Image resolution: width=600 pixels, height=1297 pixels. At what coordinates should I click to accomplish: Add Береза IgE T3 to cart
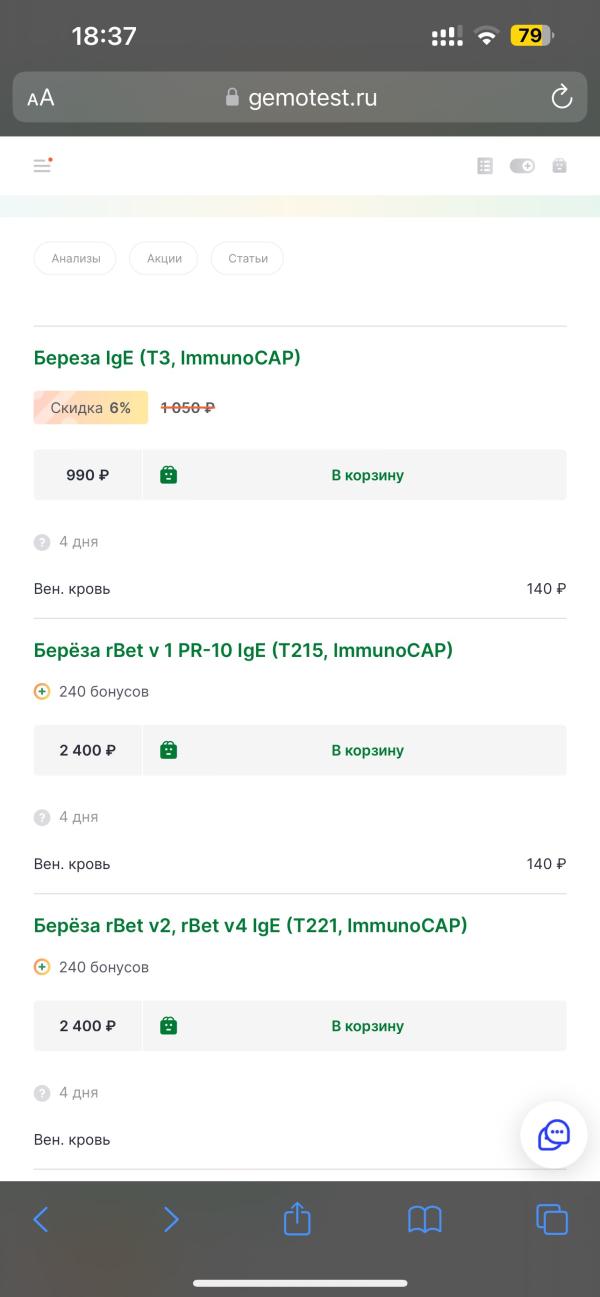coord(355,475)
